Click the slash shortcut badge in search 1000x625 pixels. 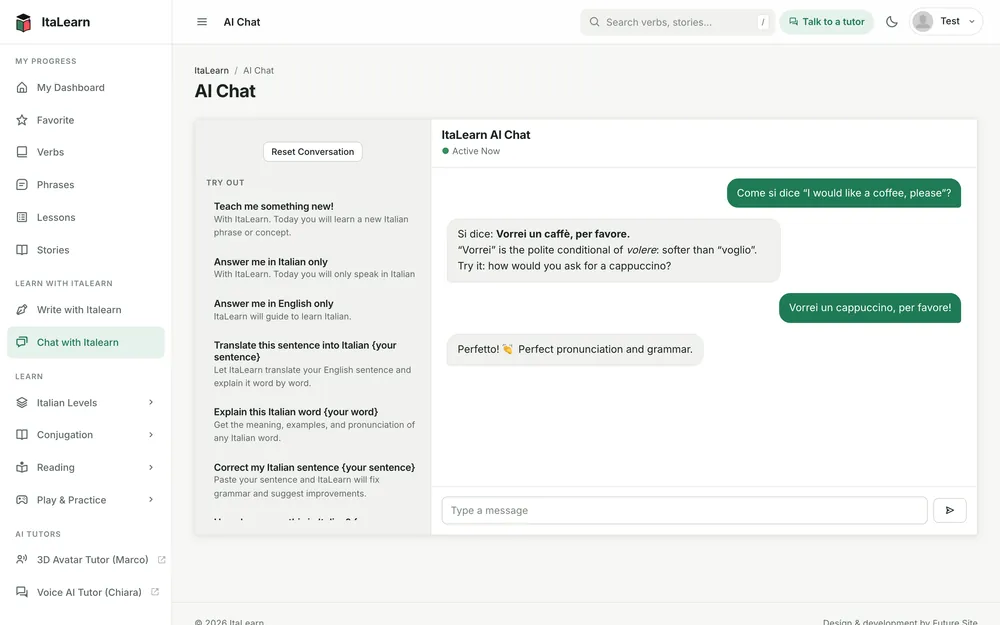(x=763, y=22)
